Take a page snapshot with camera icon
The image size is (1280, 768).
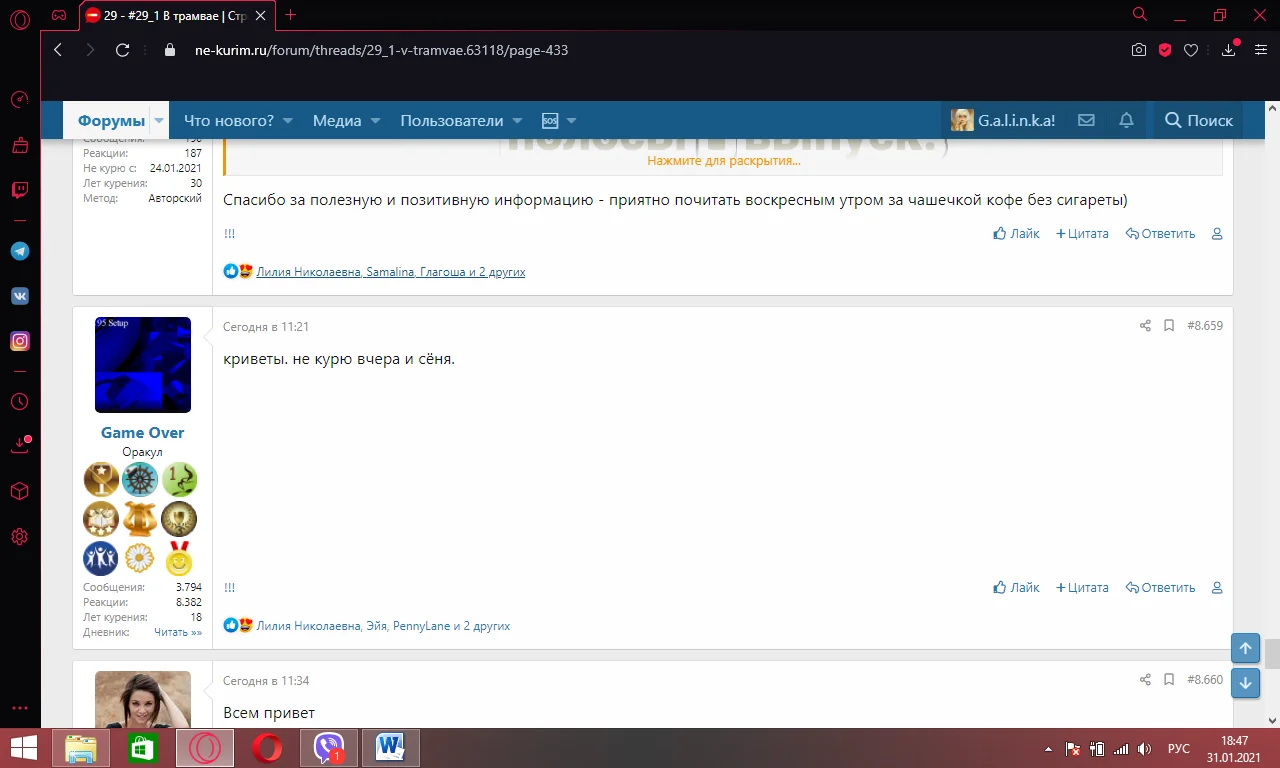click(x=1138, y=50)
